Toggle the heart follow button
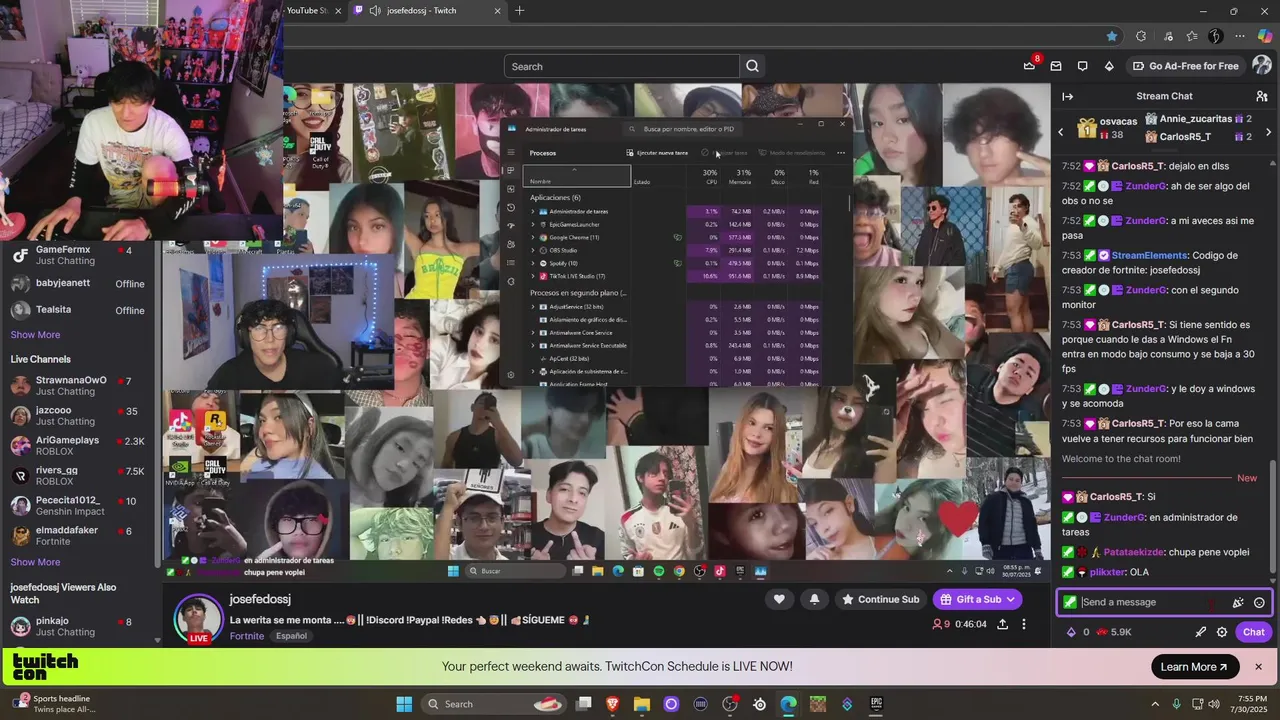 [779, 599]
